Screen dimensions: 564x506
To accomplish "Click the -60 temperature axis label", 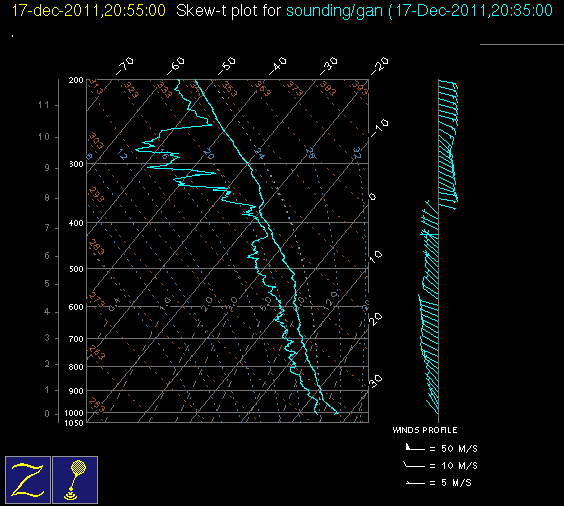I will pos(176,66).
